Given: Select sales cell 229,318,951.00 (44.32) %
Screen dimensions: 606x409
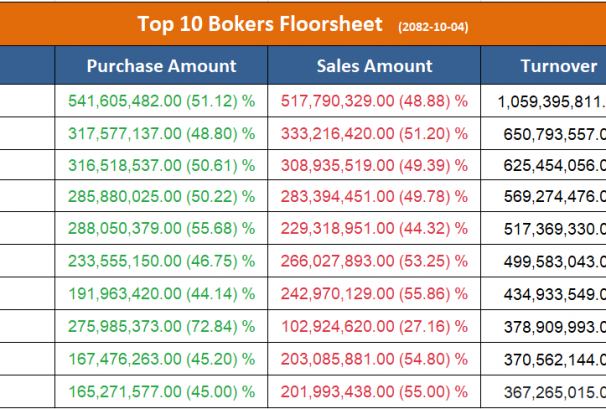Looking at the screenshot, I should pyautogui.click(x=374, y=228).
